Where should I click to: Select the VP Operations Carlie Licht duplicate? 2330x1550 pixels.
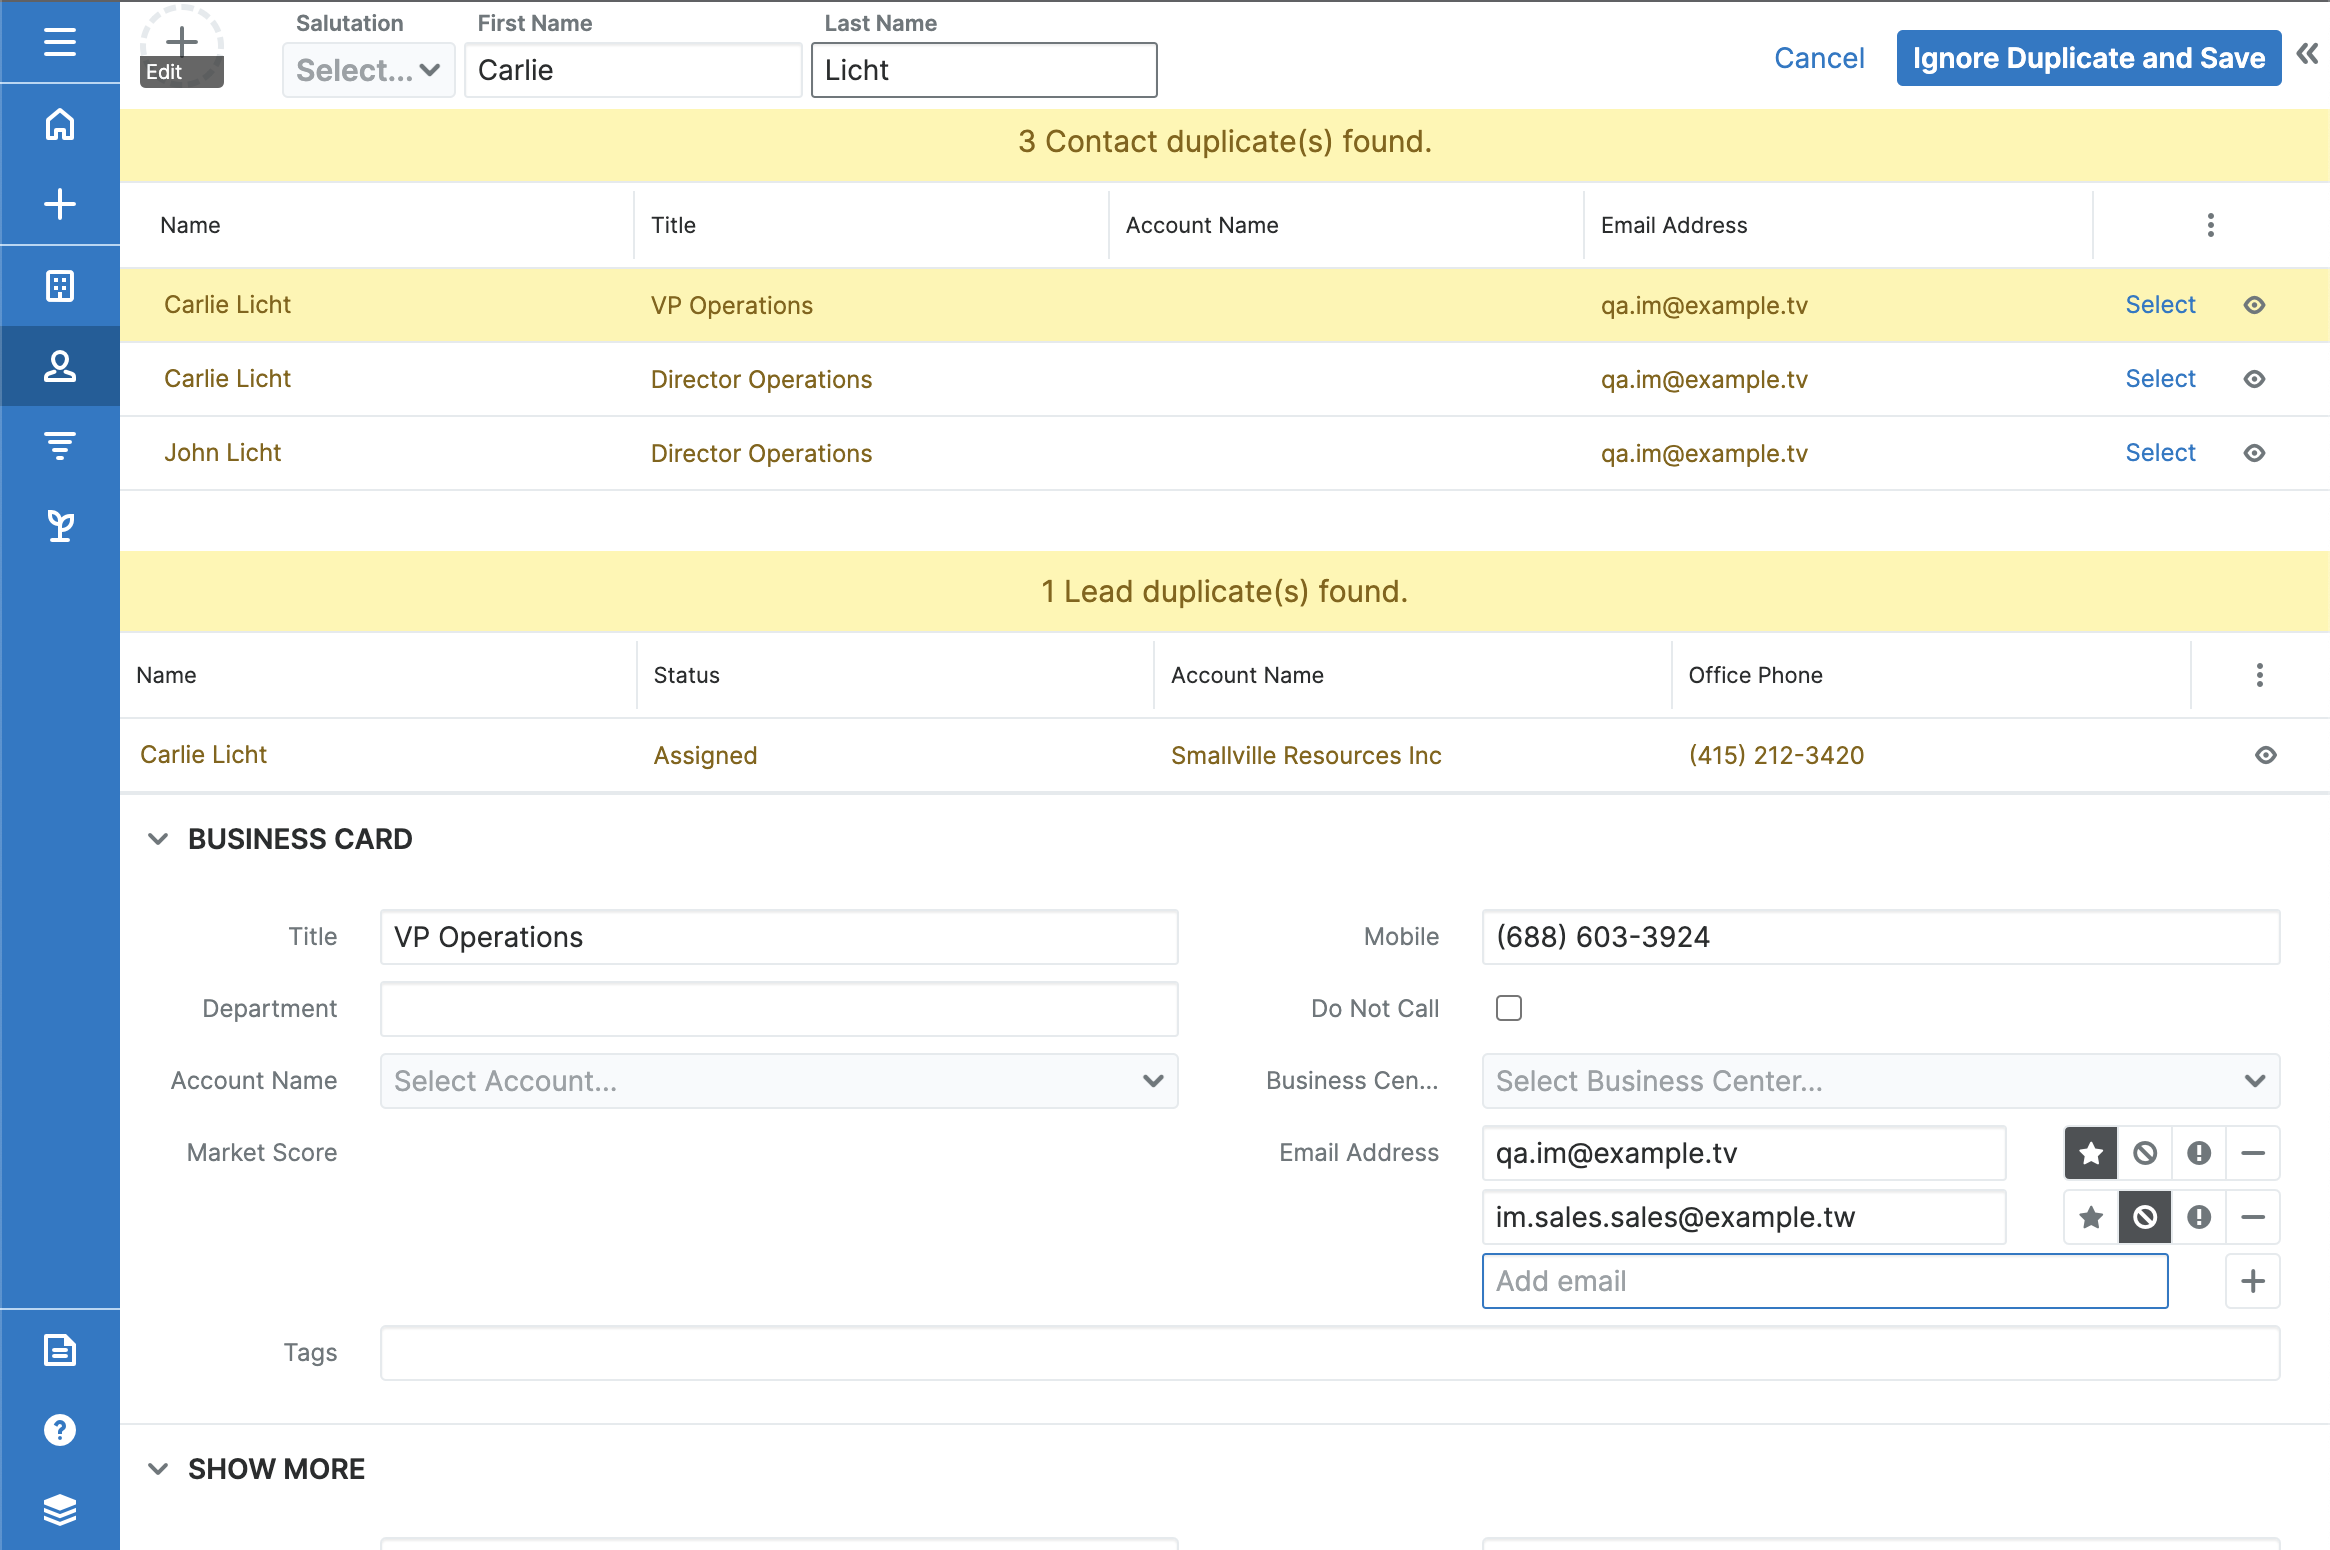click(x=2160, y=304)
